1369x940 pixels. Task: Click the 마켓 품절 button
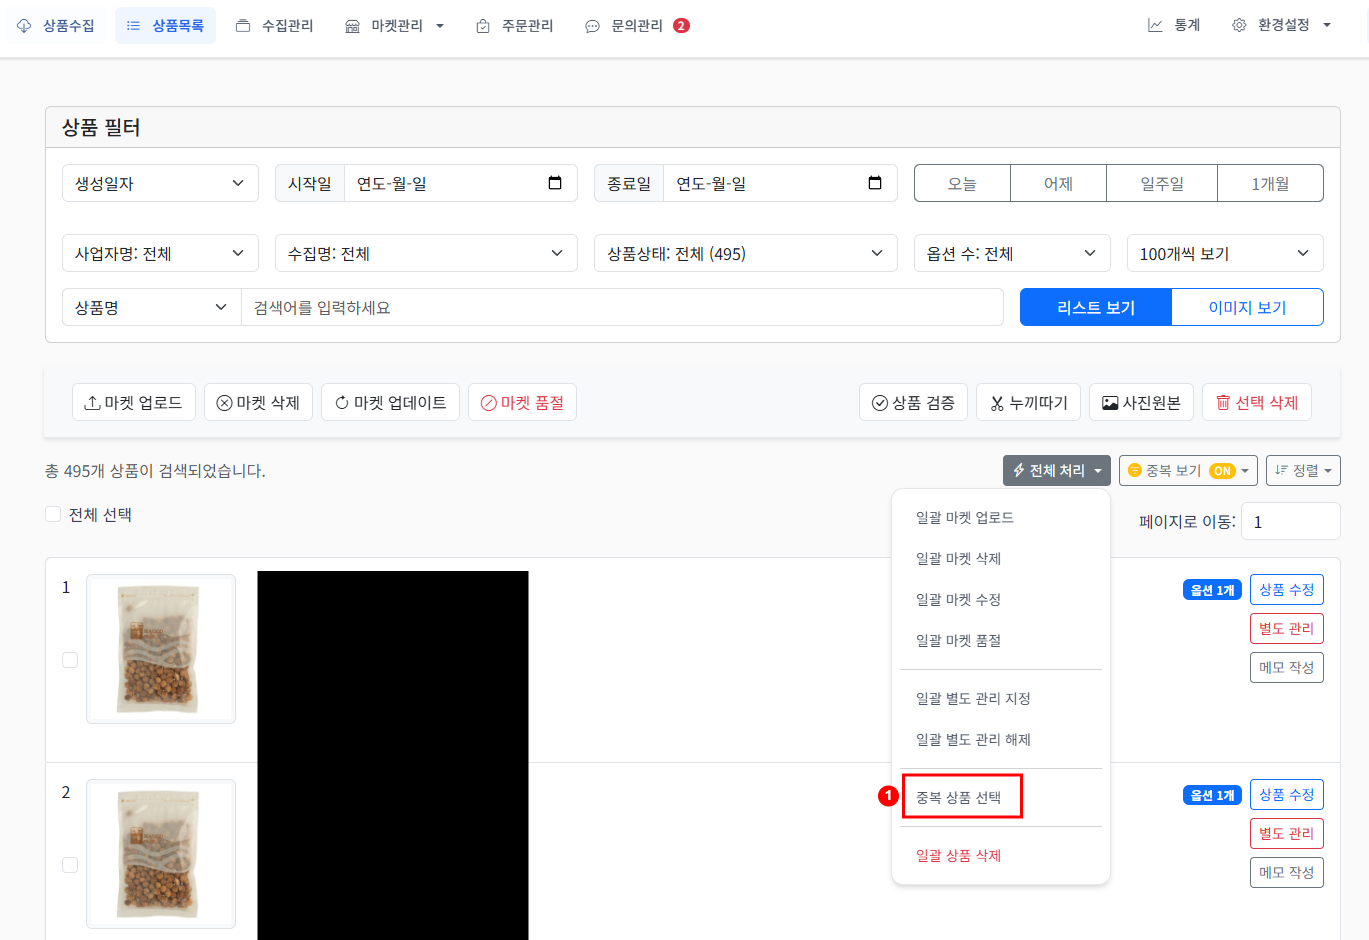click(x=522, y=402)
